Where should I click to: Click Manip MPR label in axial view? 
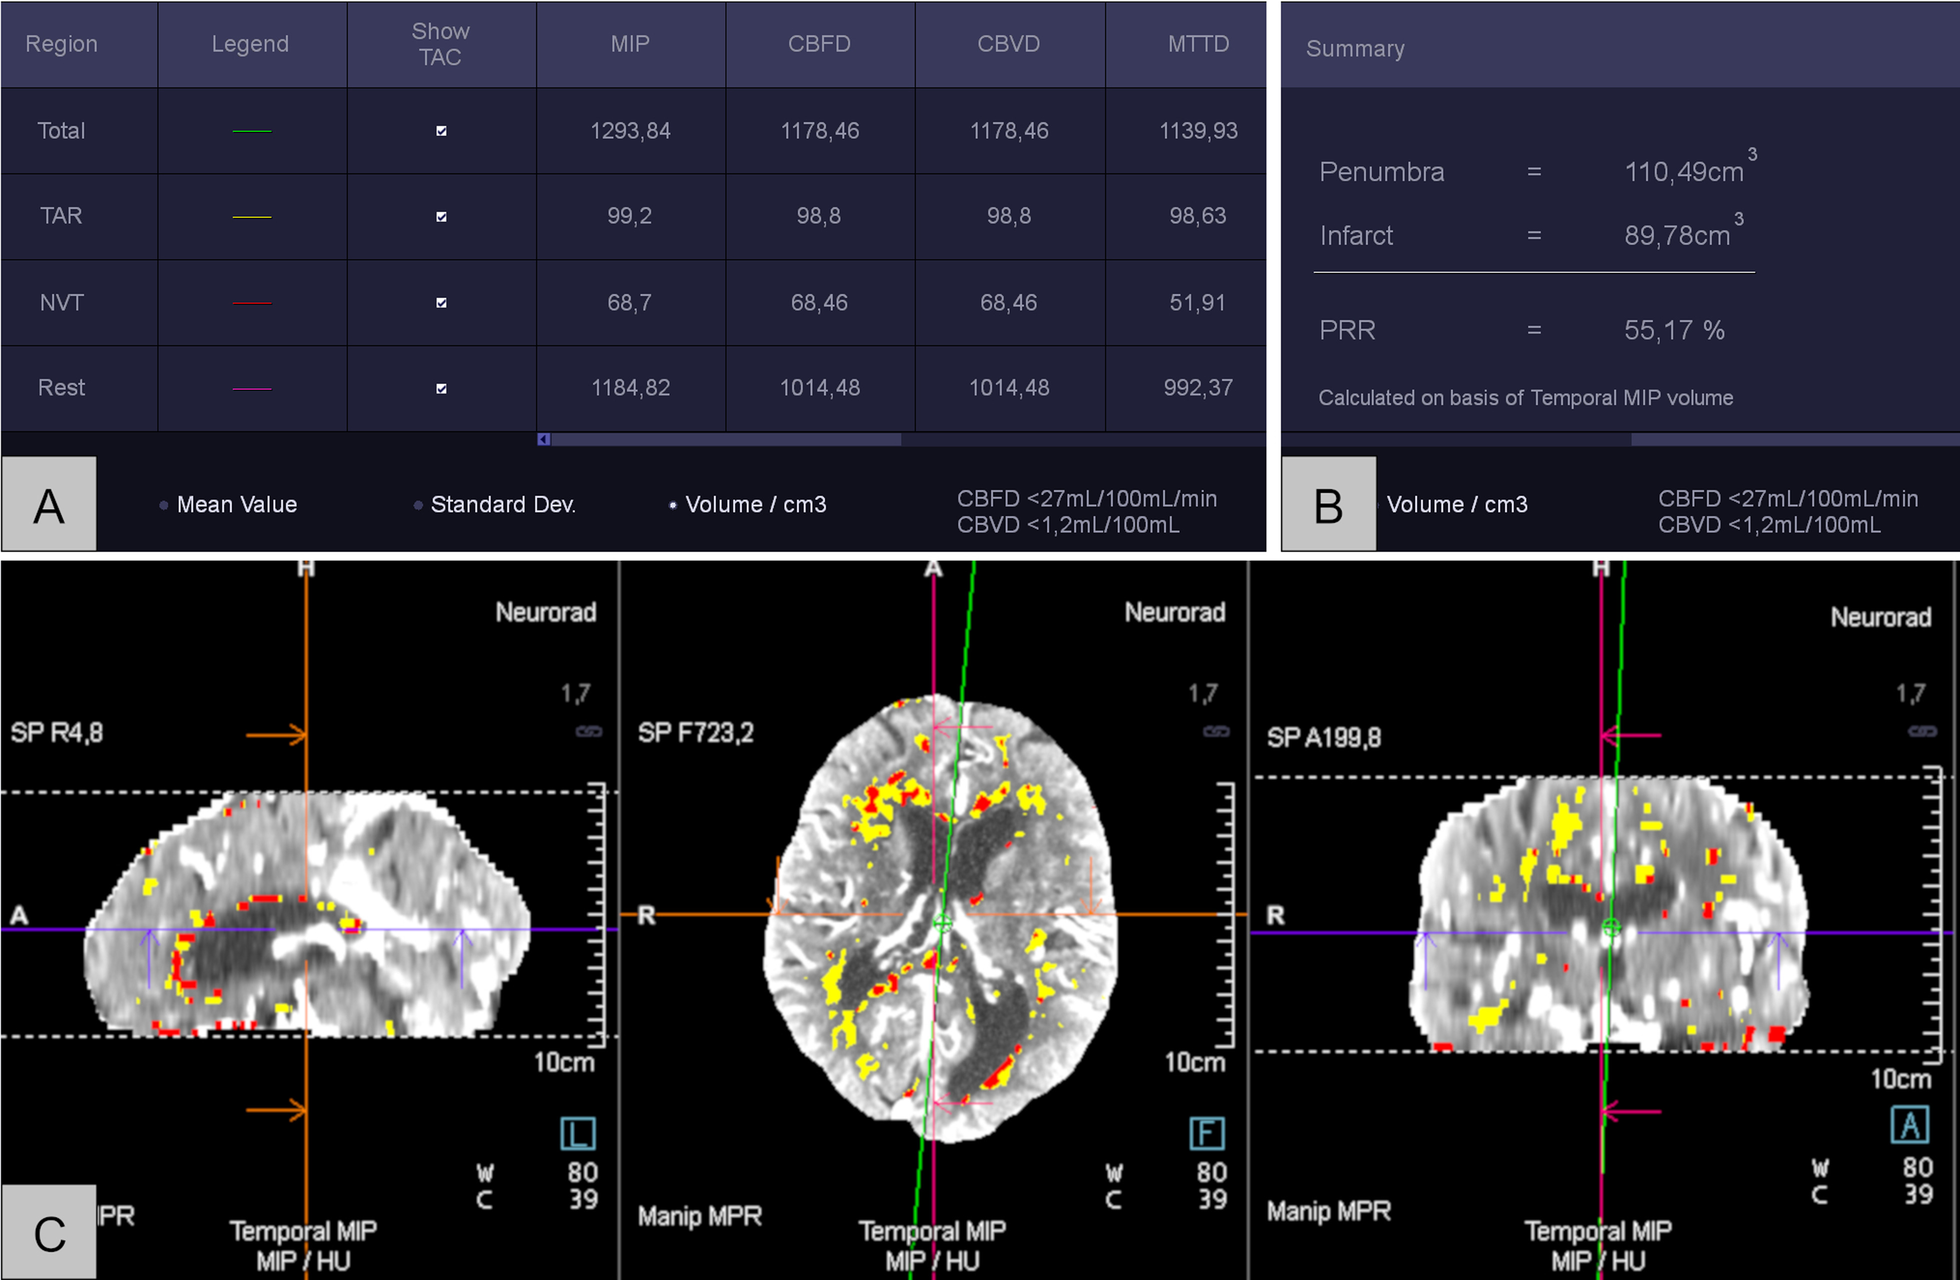tap(700, 1216)
